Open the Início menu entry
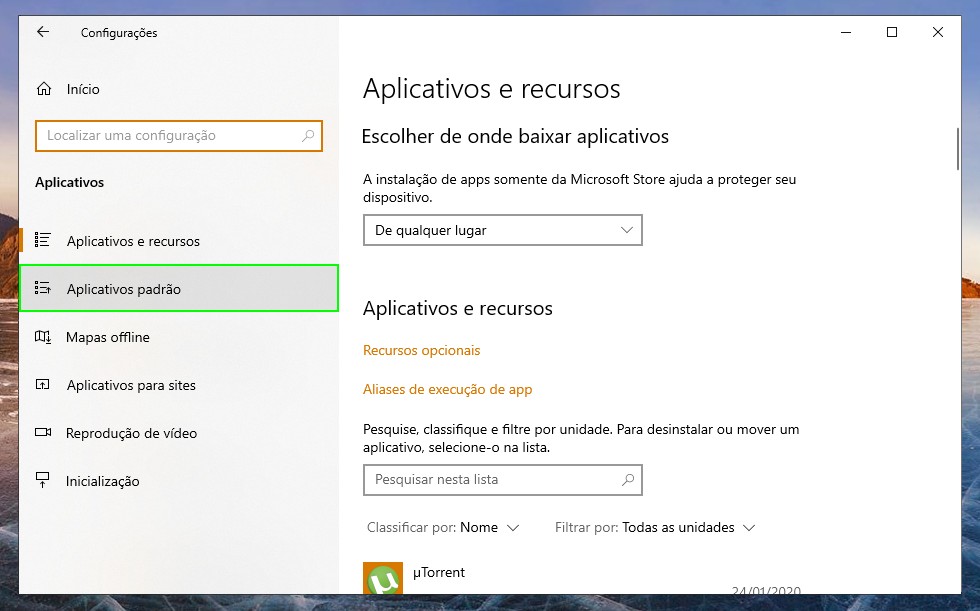 (x=178, y=89)
